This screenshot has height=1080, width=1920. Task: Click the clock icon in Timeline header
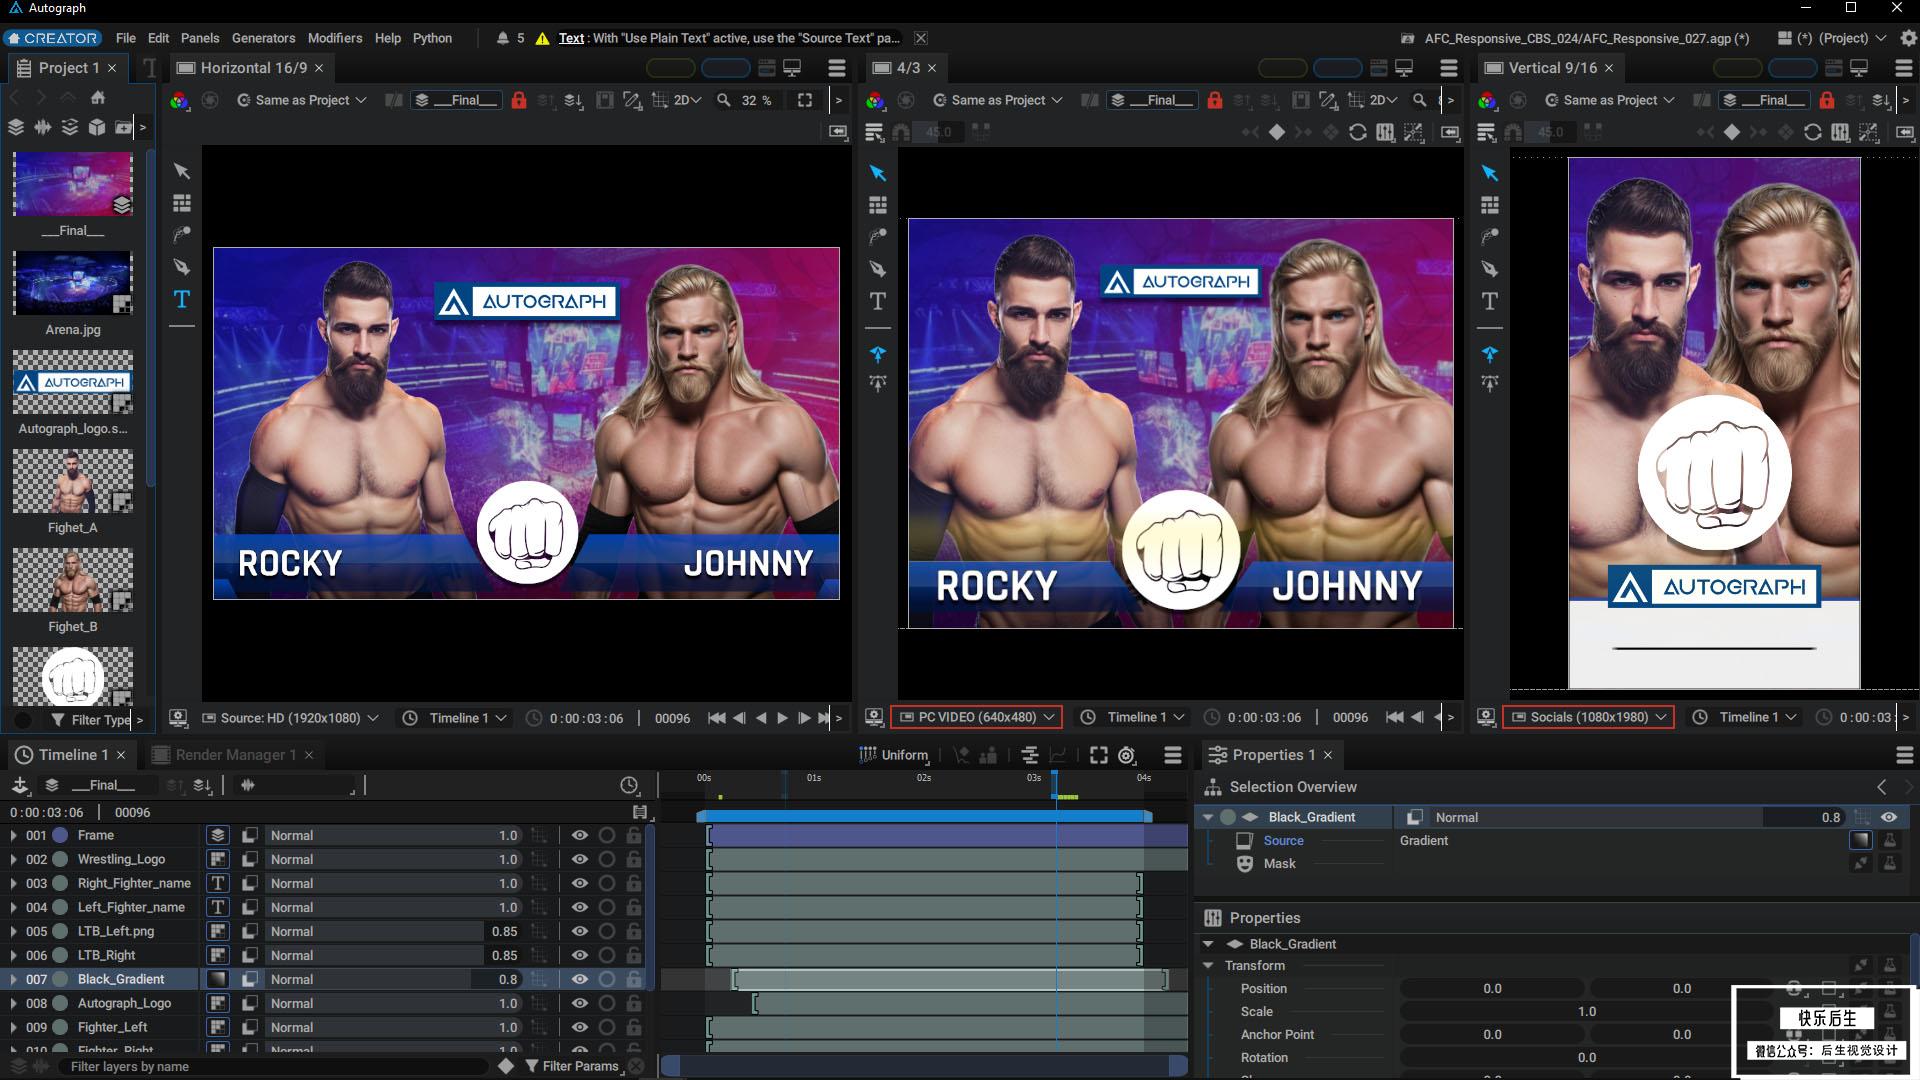coord(629,786)
